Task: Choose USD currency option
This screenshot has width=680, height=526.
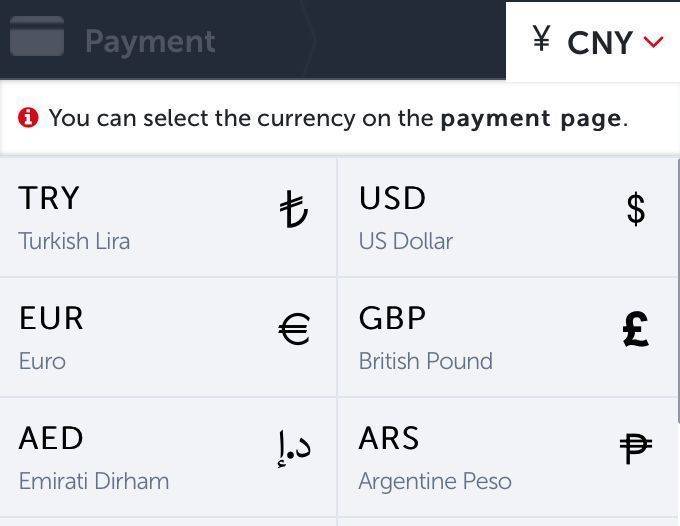Action: click(507, 217)
